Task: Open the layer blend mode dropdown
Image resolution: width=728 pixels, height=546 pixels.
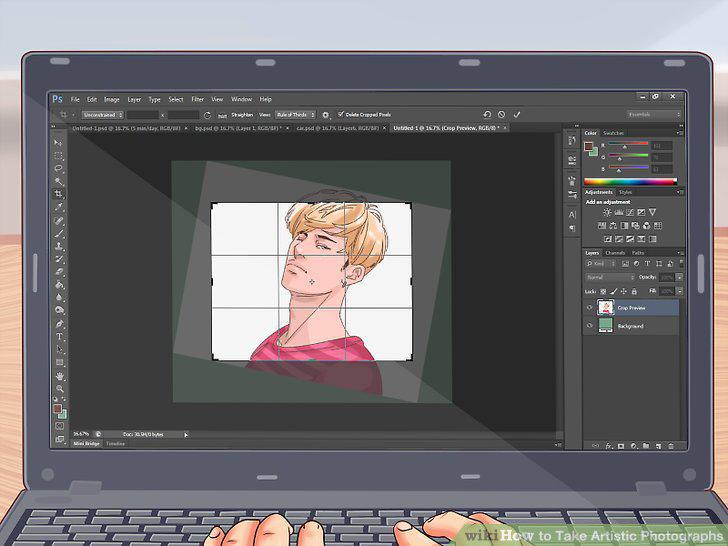Action: (x=610, y=277)
